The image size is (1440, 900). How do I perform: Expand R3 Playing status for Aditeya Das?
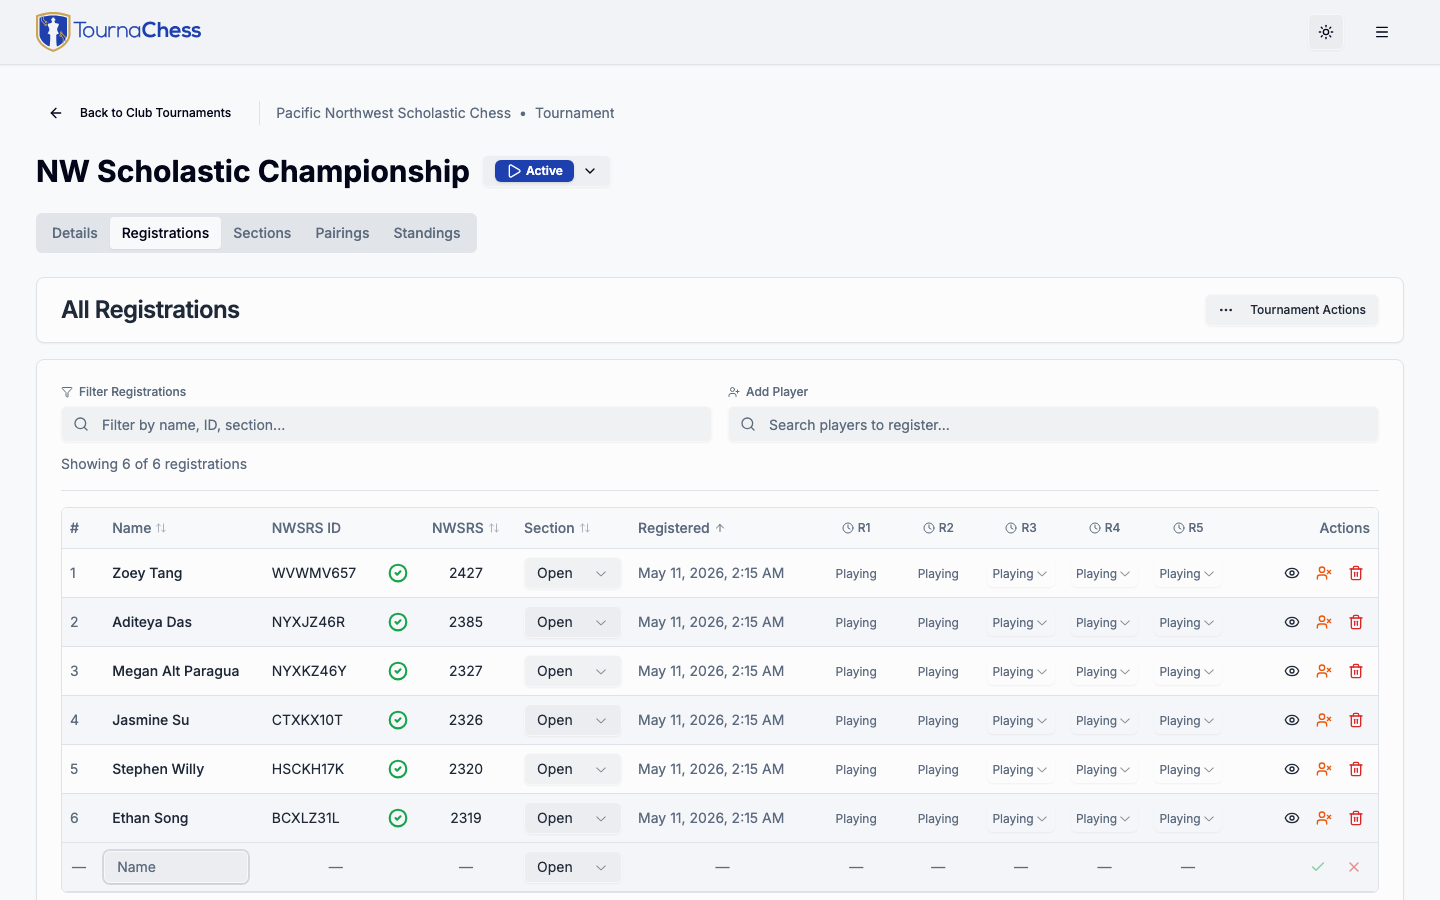(x=1020, y=622)
